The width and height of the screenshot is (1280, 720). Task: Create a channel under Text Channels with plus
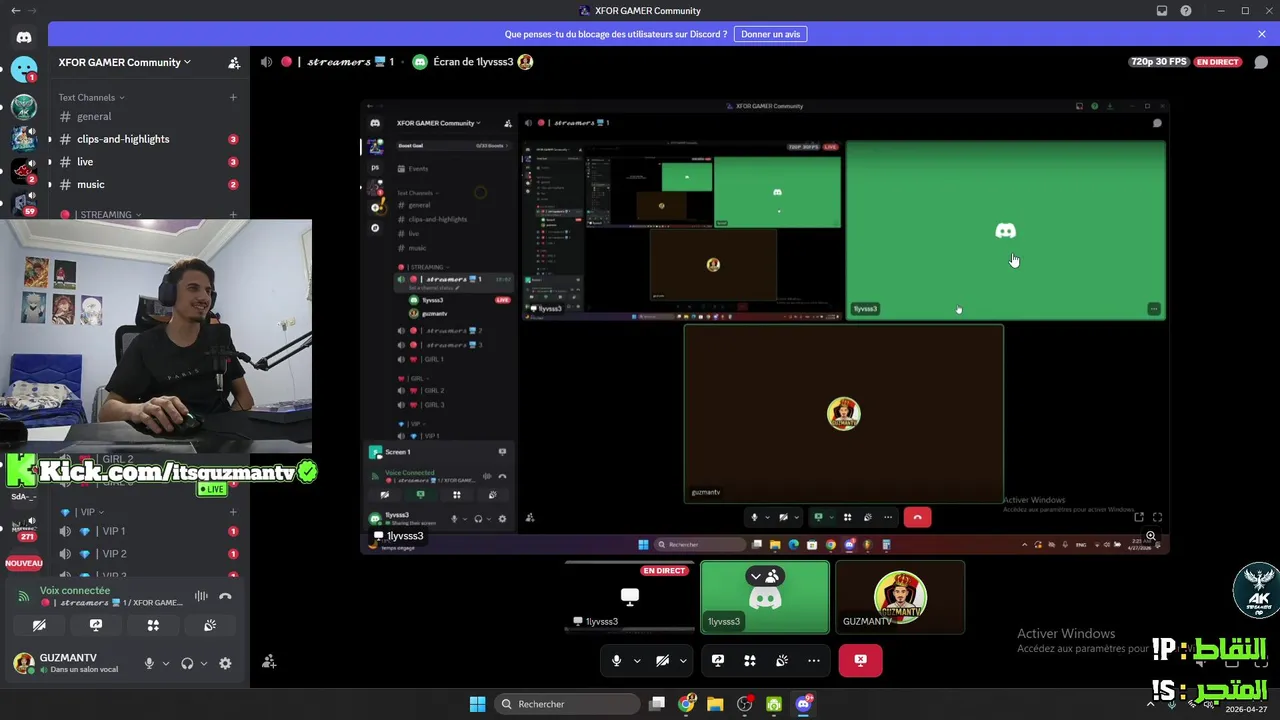tap(233, 97)
